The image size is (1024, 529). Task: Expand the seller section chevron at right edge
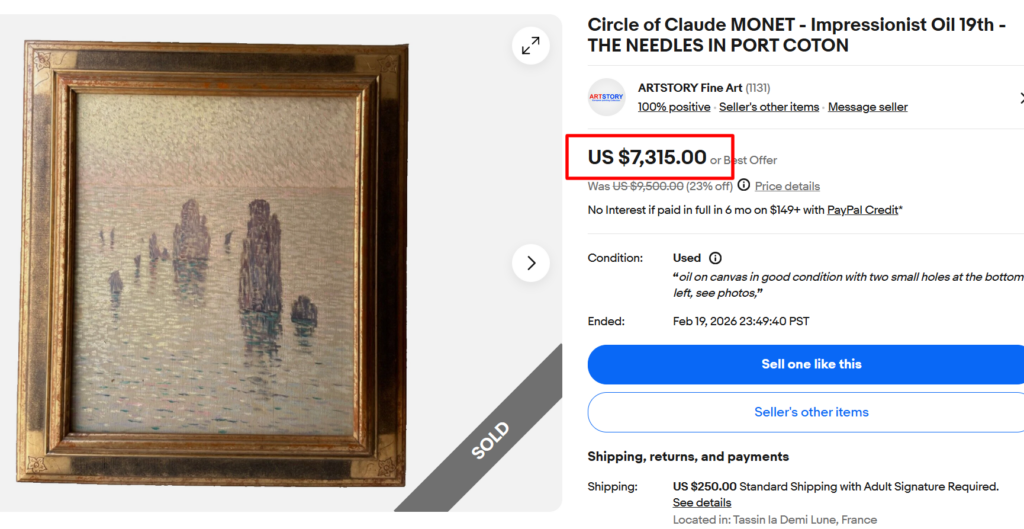1020,98
